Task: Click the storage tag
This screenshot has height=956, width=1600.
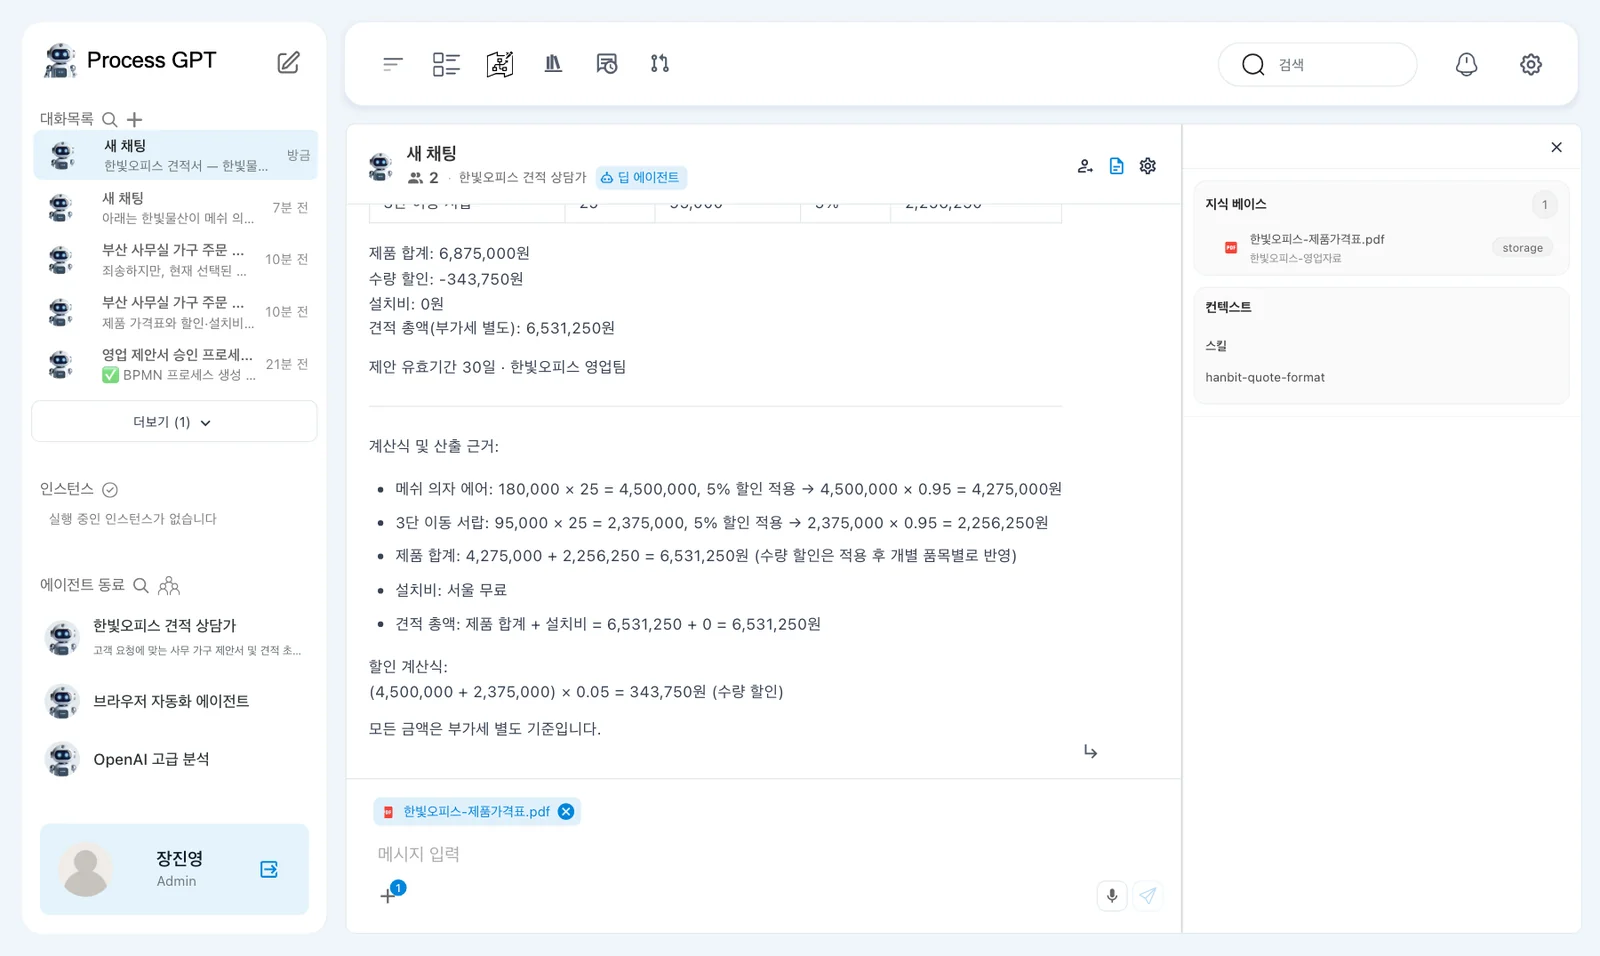Action: pos(1522,248)
